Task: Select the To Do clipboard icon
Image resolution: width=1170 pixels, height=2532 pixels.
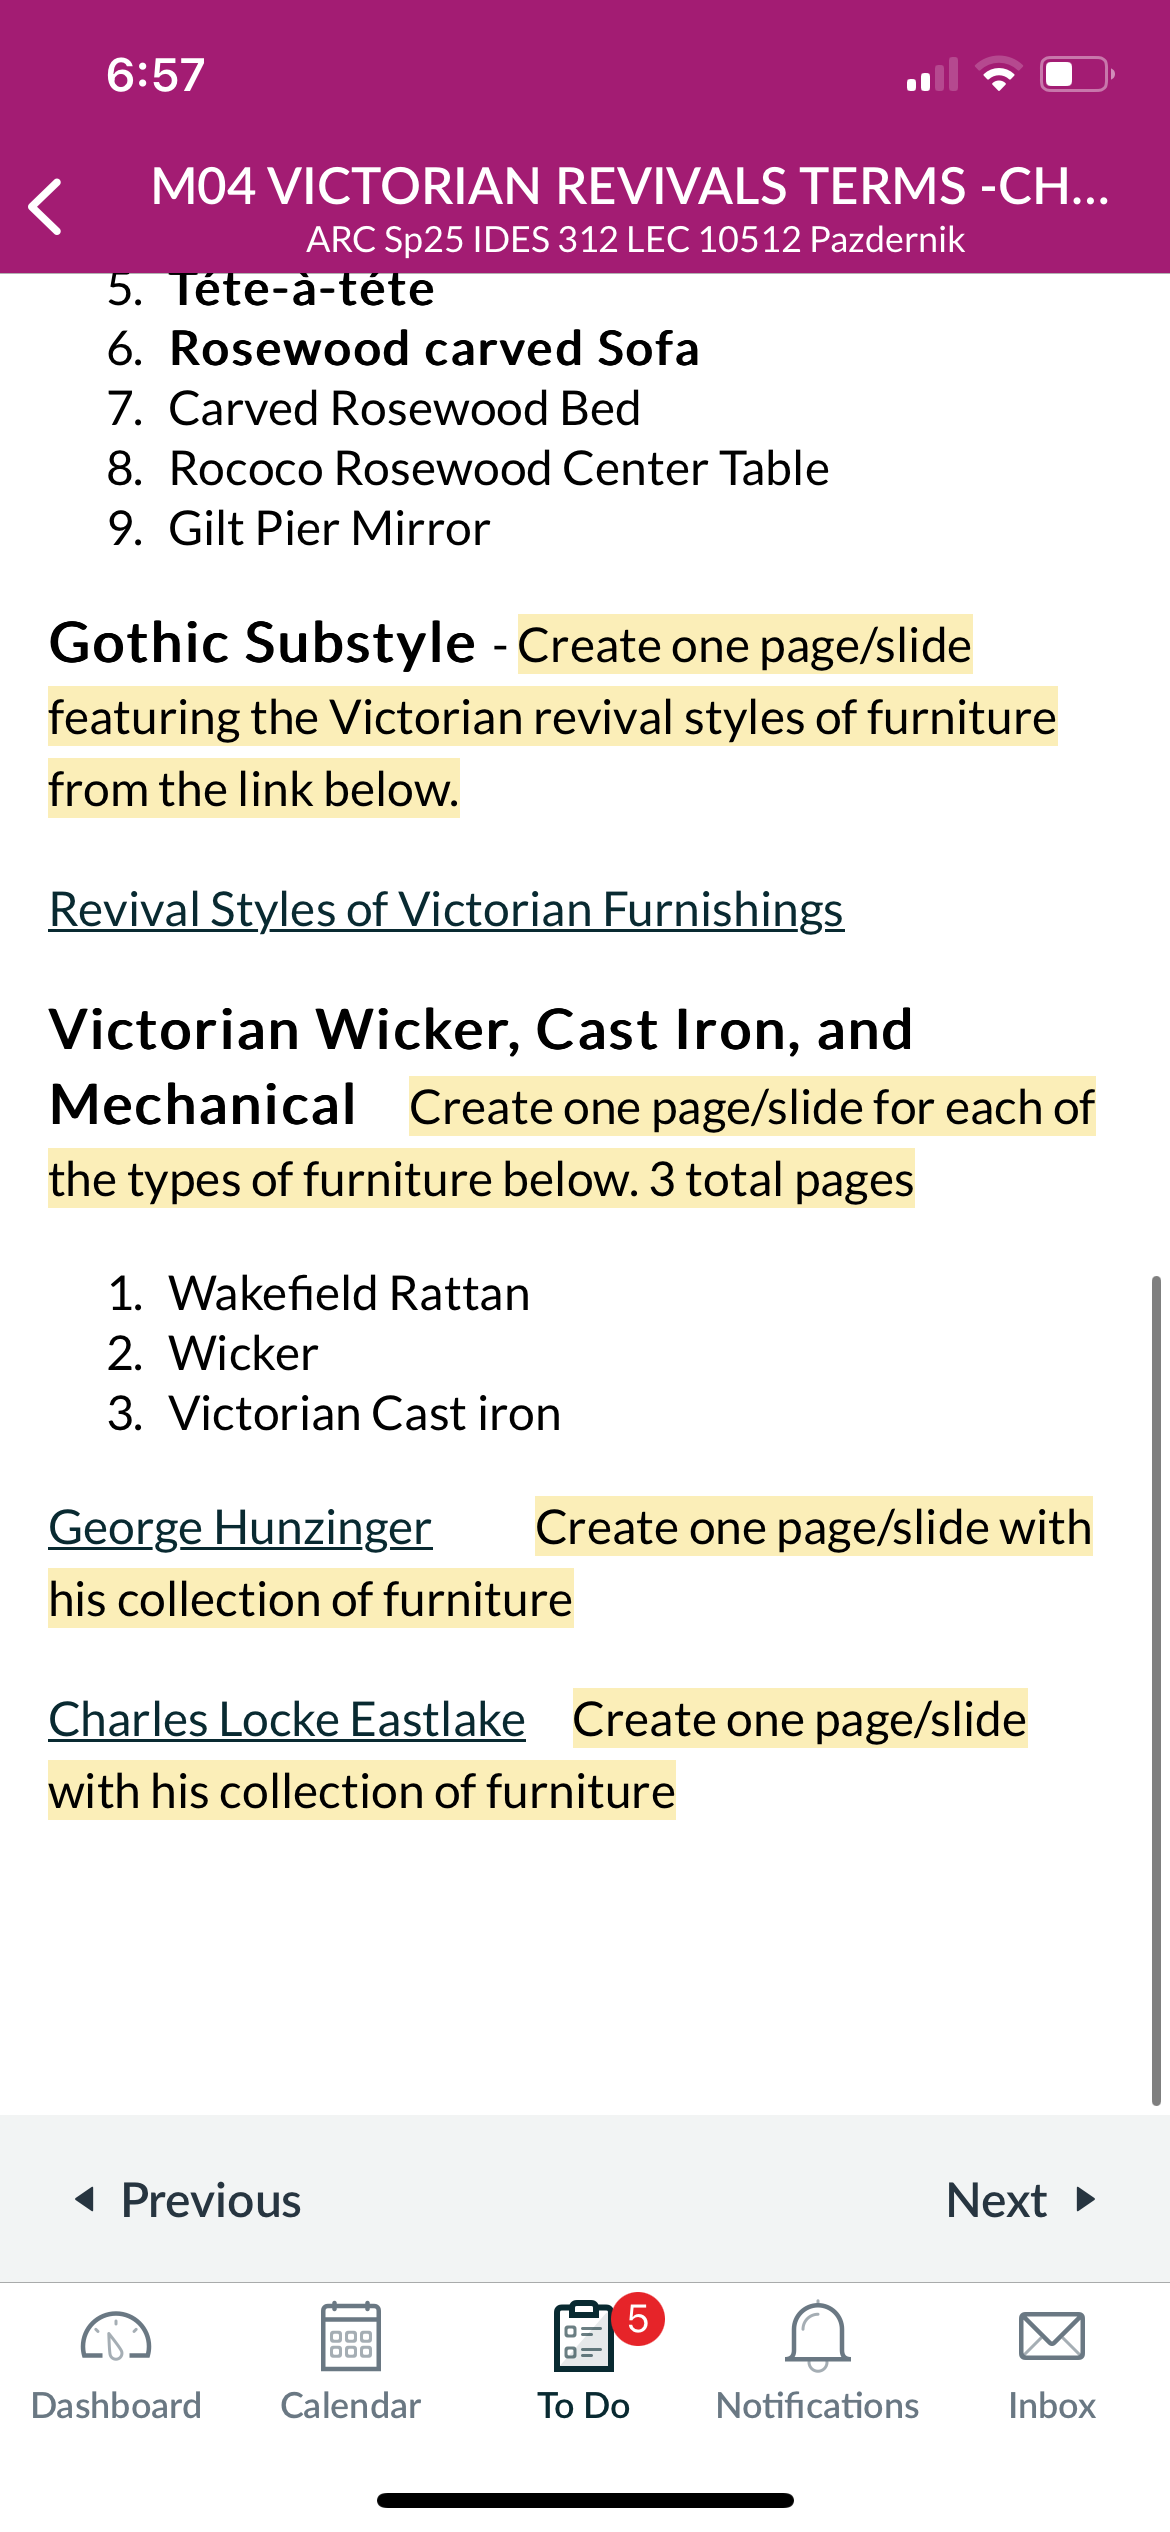Action: click(584, 2336)
